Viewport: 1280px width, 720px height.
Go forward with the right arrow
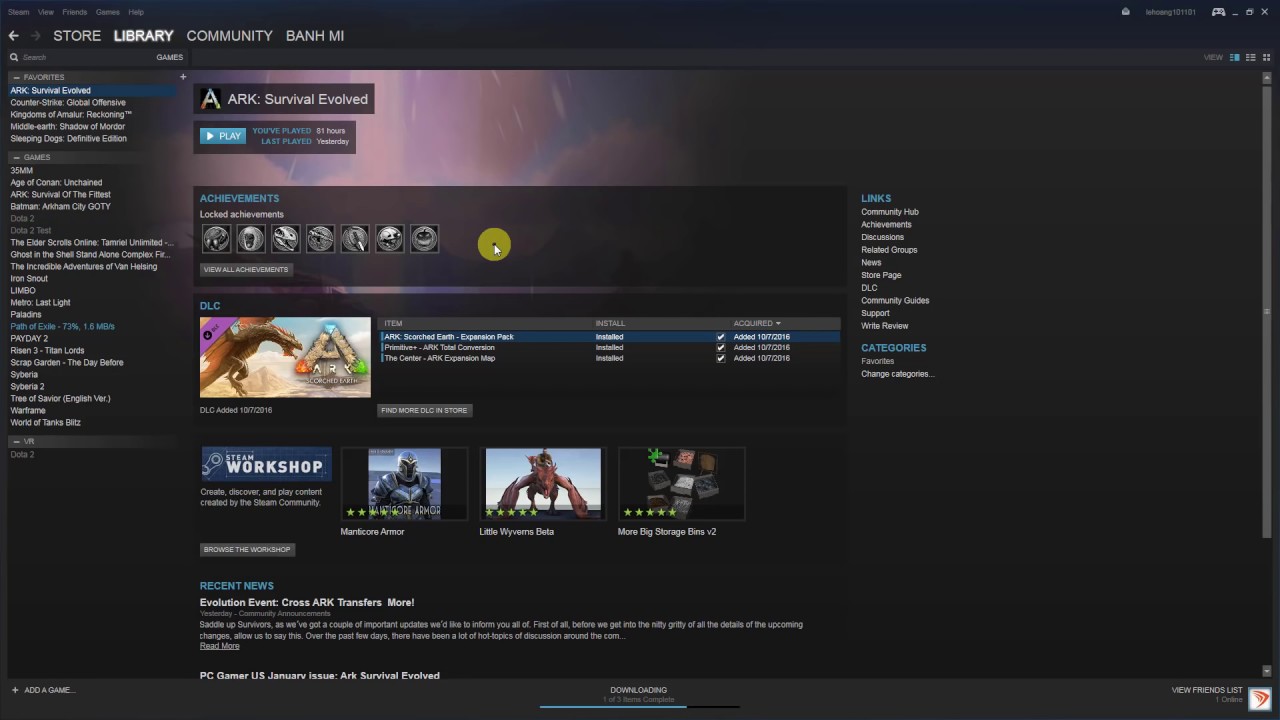[36, 36]
